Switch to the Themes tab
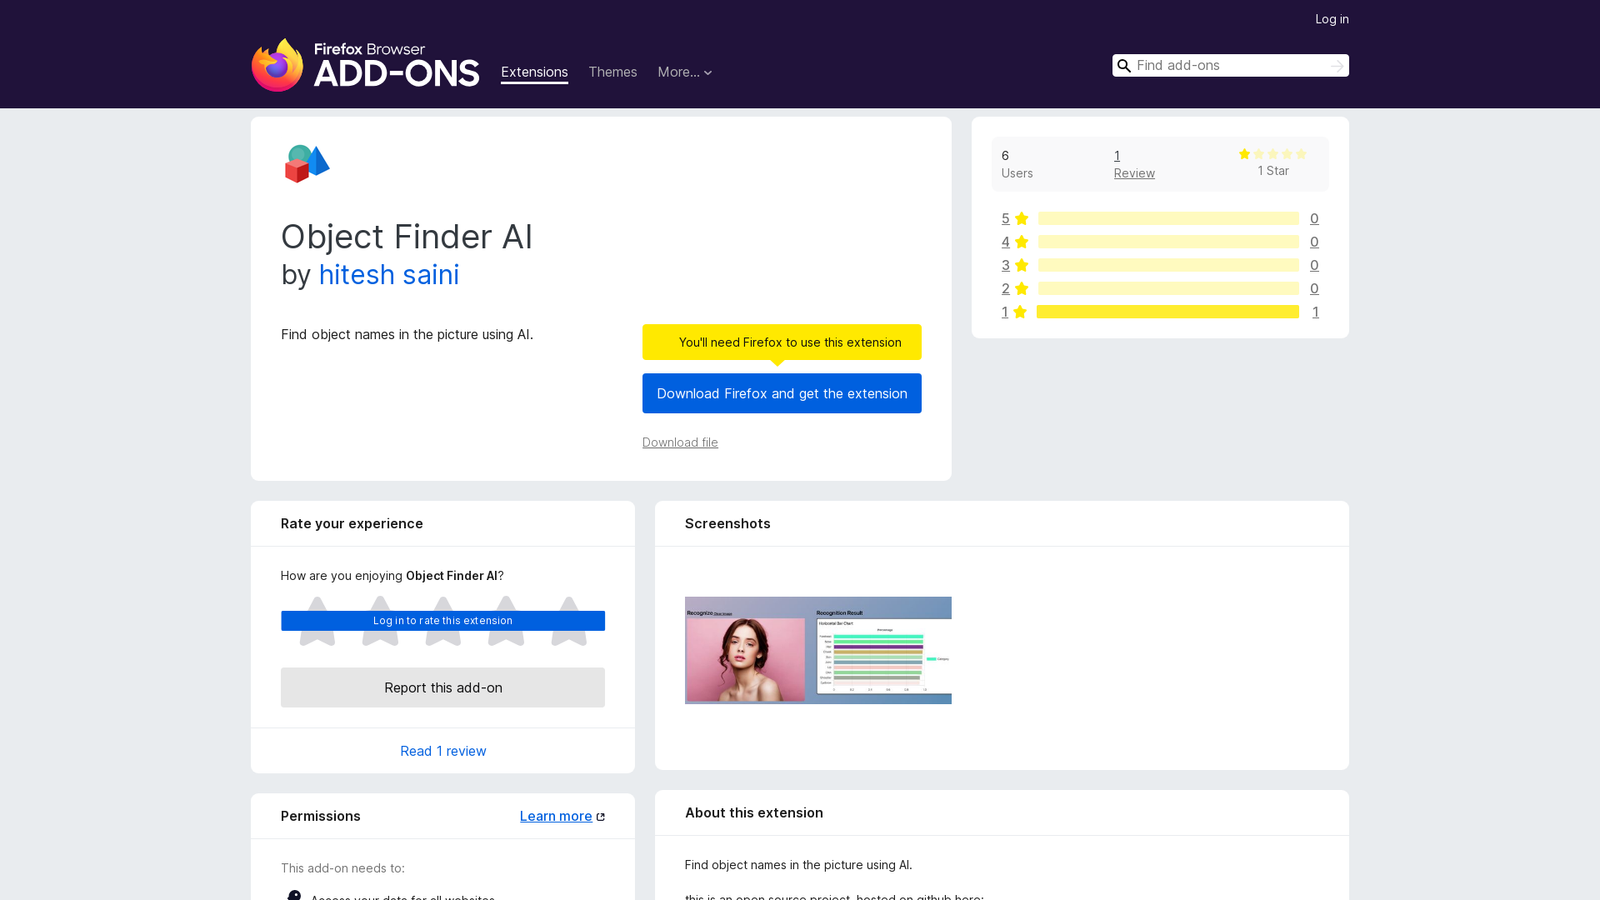This screenshot has height=900, width=1600. (612, 72)
